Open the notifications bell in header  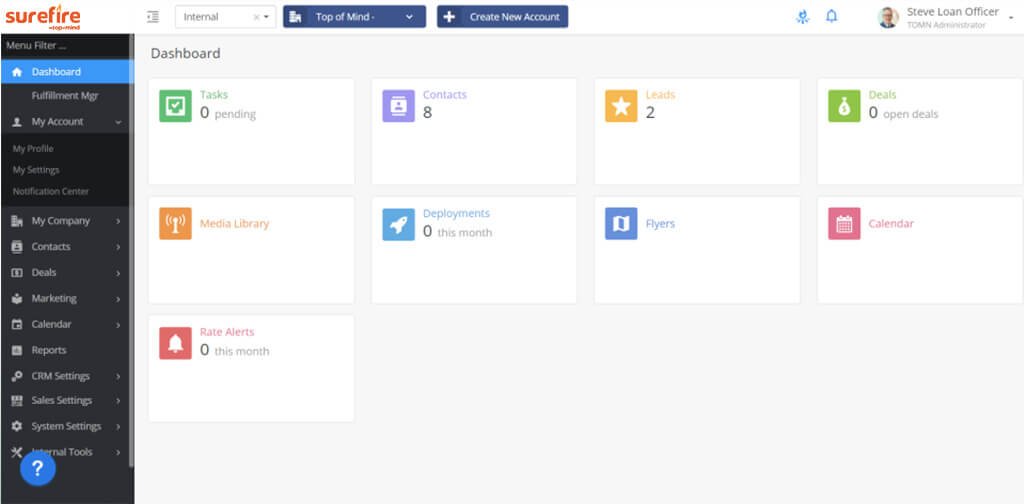831,16
